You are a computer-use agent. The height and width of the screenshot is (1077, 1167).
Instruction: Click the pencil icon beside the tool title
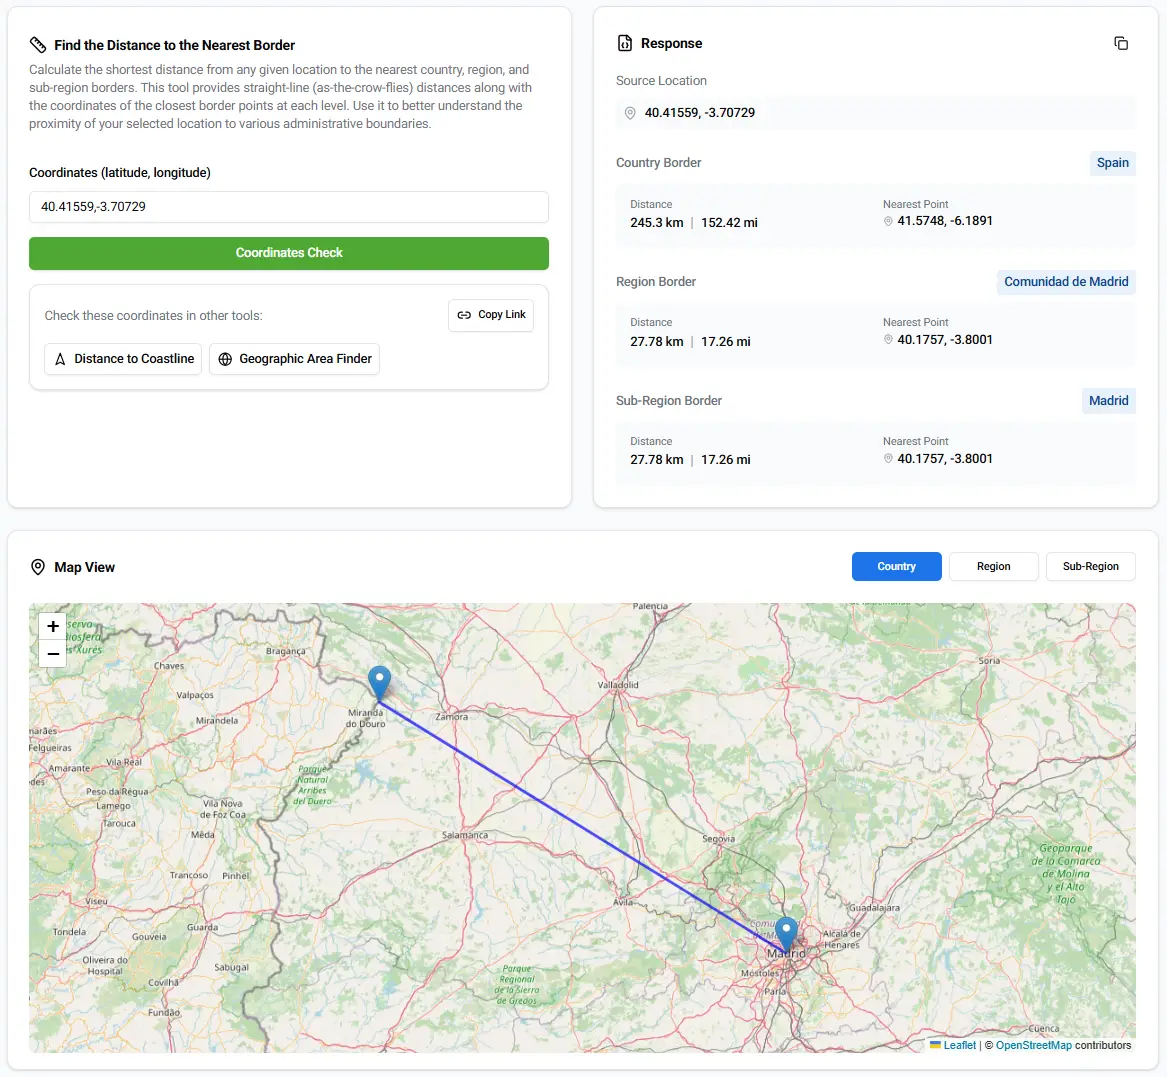pyautogui.click(x=38, y=44)
